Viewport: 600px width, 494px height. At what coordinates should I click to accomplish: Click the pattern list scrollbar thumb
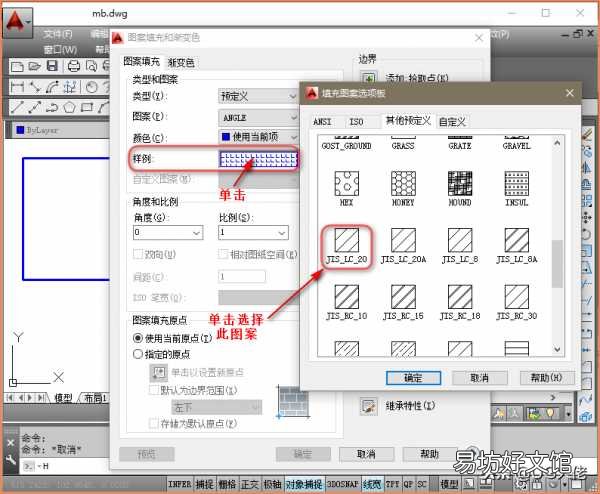pyautogui.click(x=557, y=263)
